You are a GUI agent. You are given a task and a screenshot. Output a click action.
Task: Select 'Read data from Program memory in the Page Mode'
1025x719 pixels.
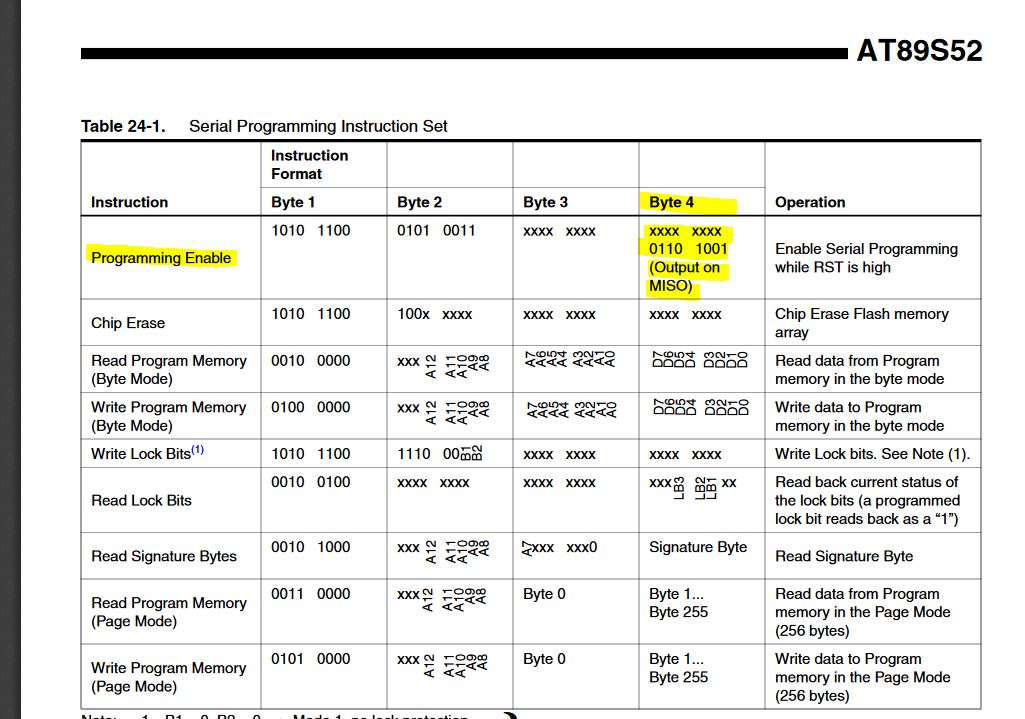863,612
